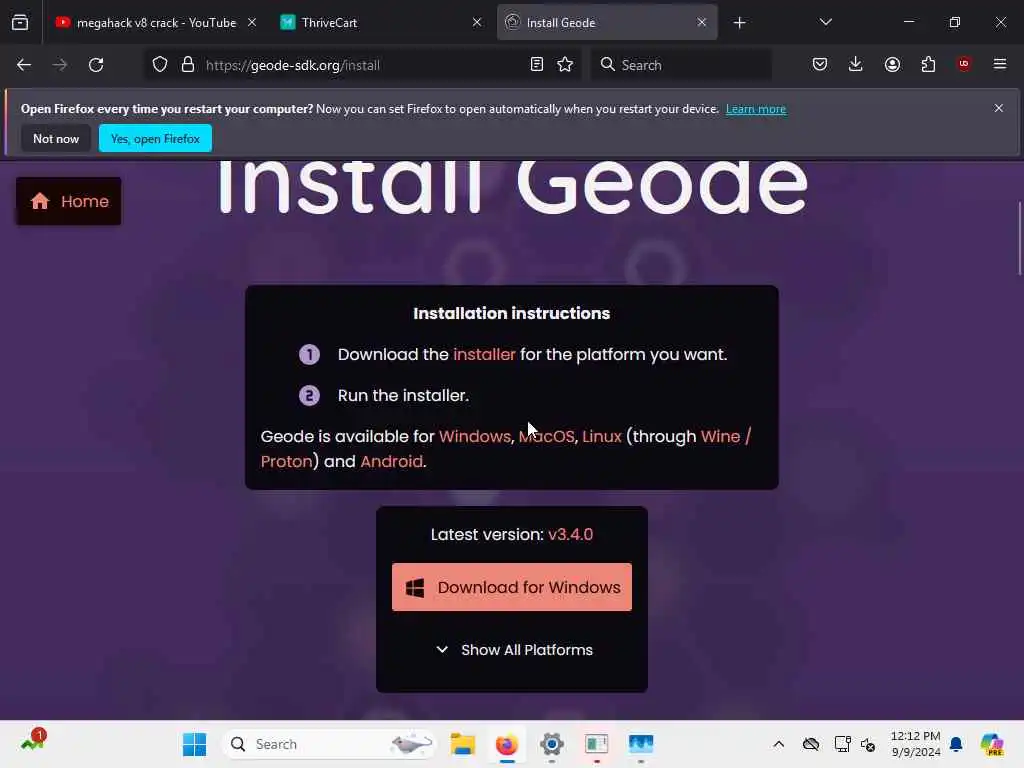Open the Wine / Proton link
This screenshot has width=1024, height=768.
[x=726, y=436]
